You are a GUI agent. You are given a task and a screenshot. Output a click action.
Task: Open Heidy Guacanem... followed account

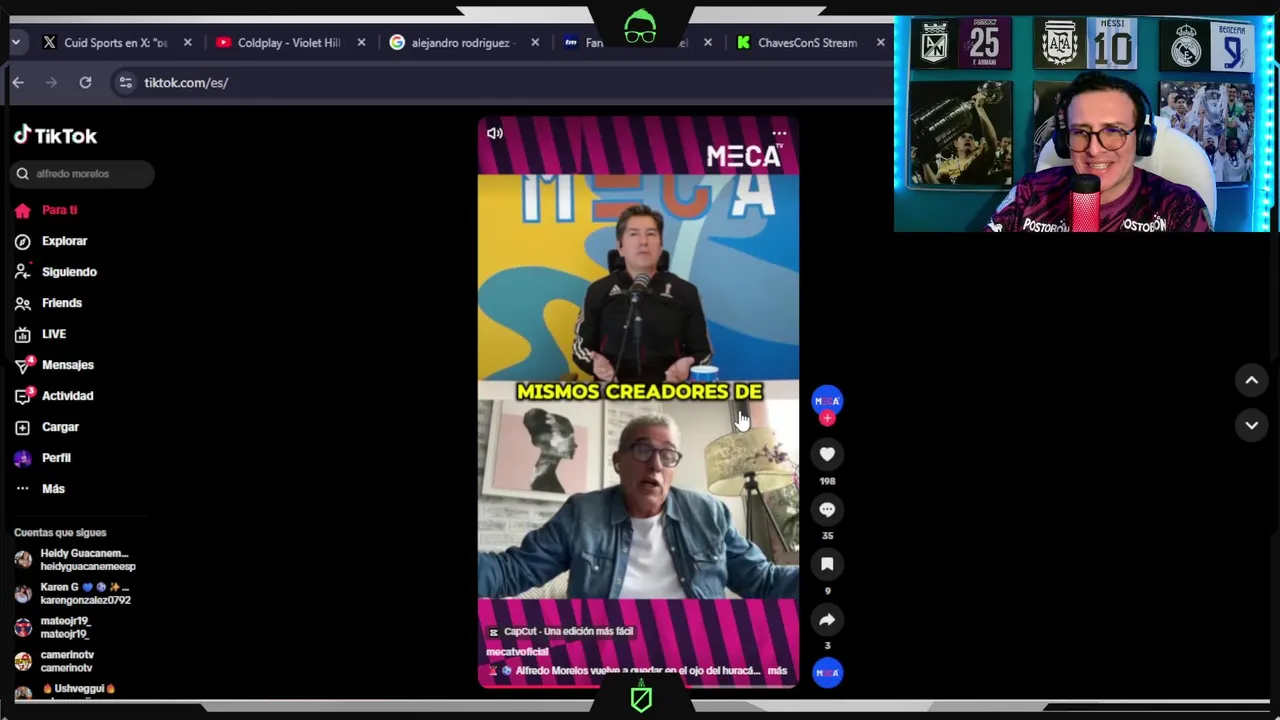pyautogui.click(x=76, y=560)
